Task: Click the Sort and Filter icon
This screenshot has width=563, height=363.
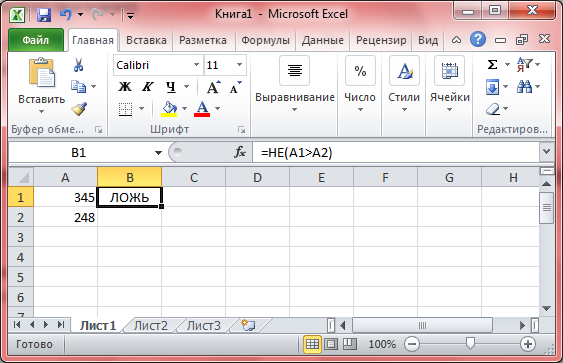Action: click(x=524, y=65)
